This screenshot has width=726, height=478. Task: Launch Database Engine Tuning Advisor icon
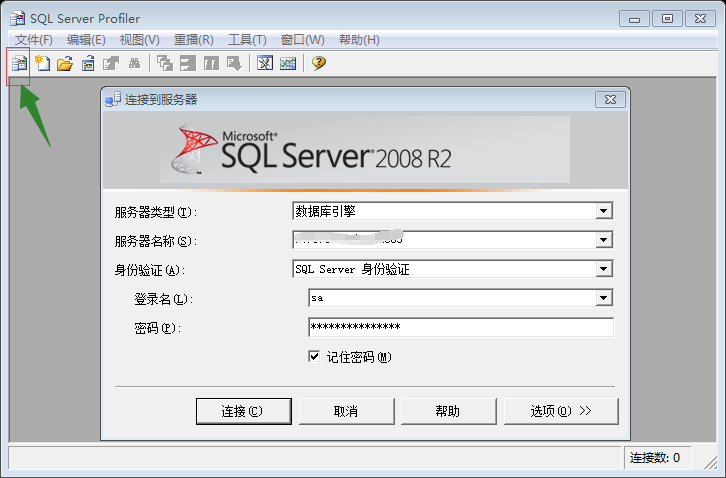265,63
